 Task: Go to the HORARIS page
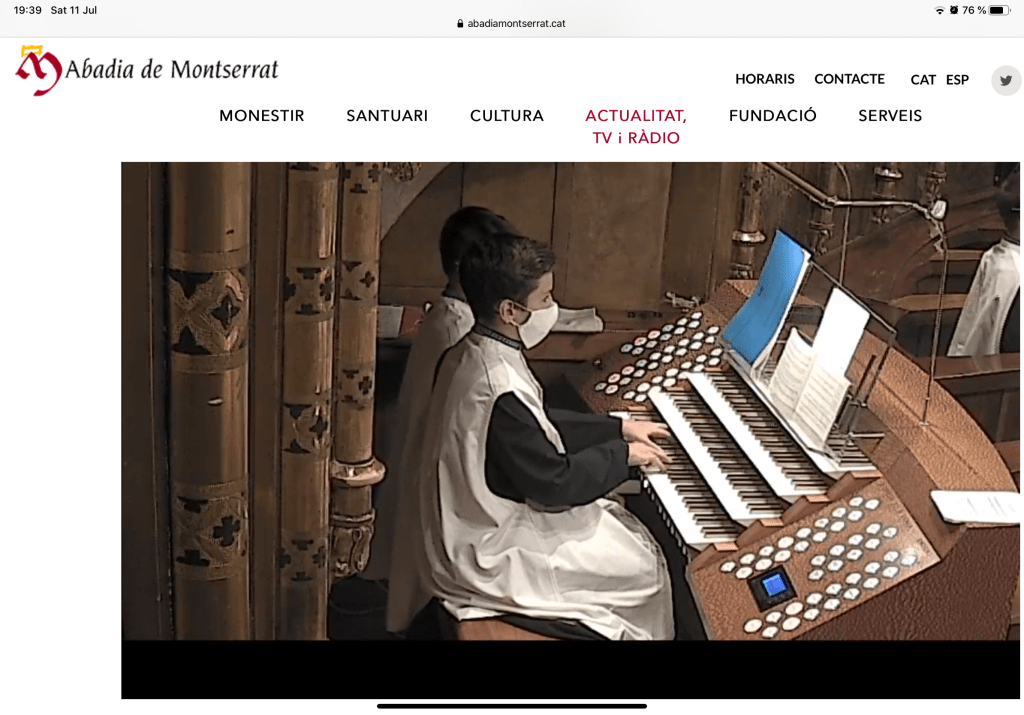click(764, 79)
